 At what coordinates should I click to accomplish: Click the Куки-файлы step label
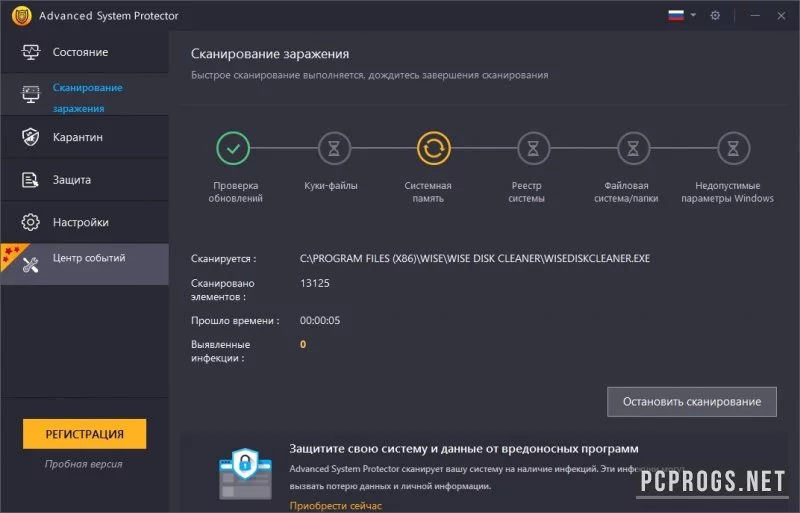(x=331, y=186)
